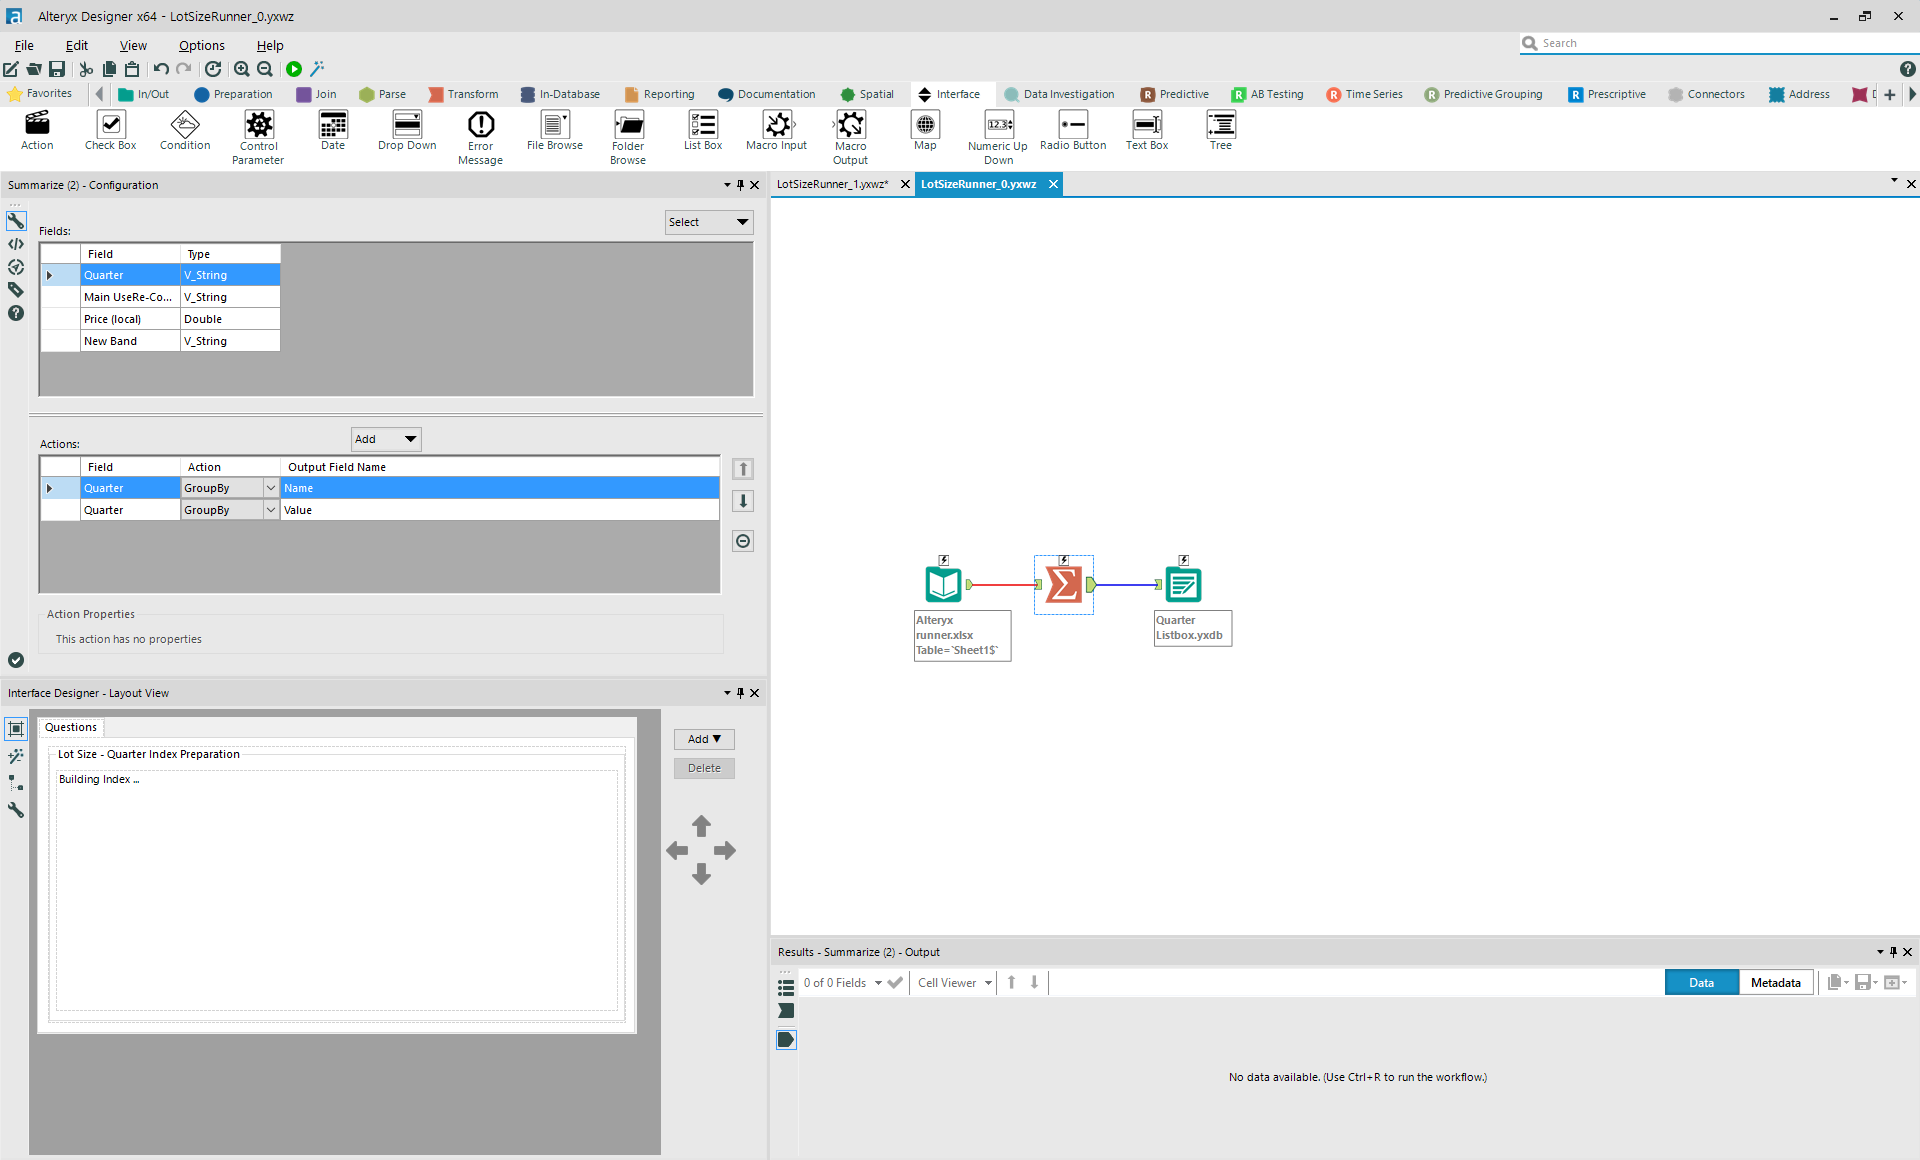Pin the Summarize Configuration panel
This screenshot has width=1920, height=1160.
click(x=740, y=185)
